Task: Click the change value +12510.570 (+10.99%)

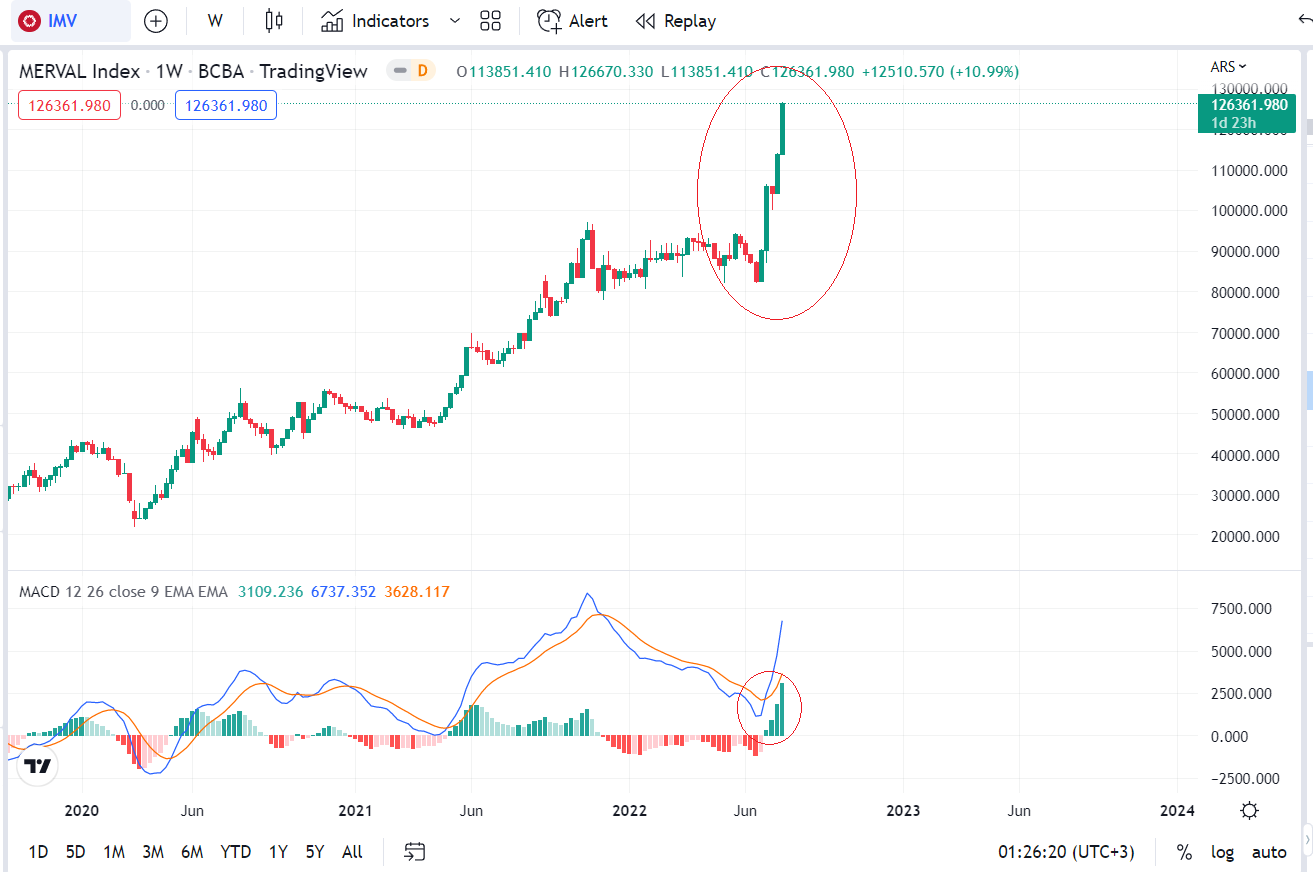Action: point(940,72)
